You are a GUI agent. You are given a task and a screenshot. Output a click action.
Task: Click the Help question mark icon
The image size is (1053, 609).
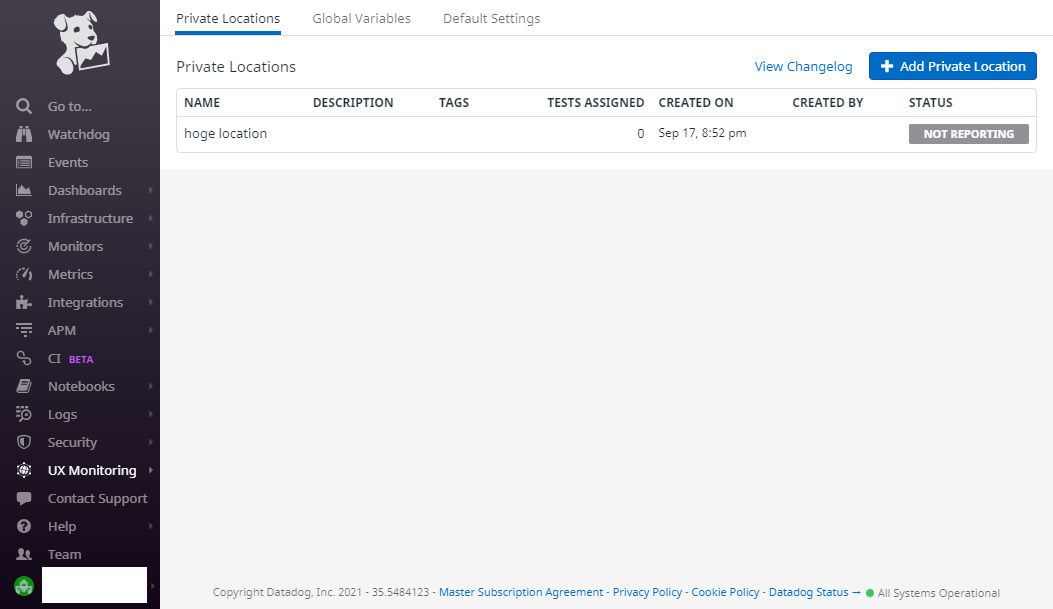[24, 526]
